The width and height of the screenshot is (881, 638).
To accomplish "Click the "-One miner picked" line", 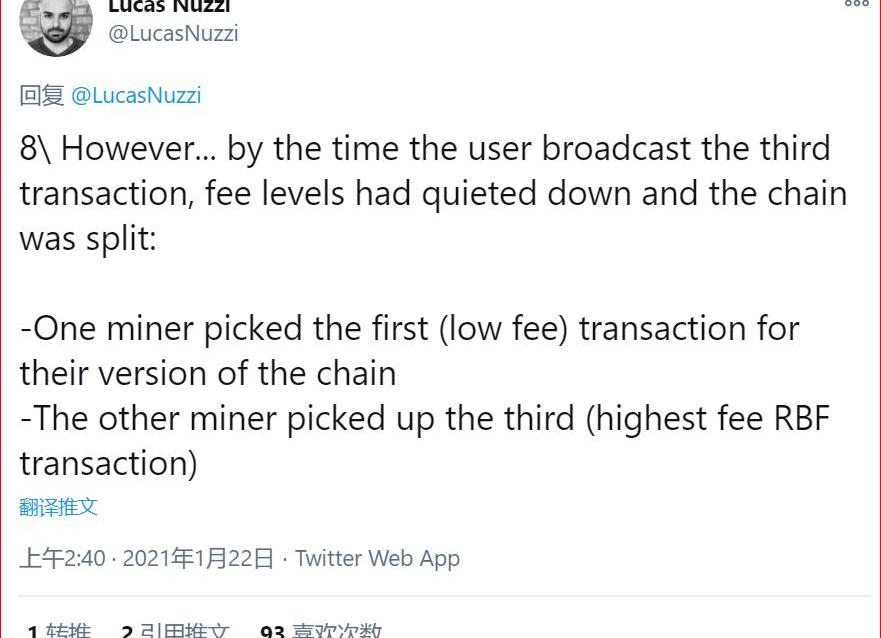I will [410, 328].
